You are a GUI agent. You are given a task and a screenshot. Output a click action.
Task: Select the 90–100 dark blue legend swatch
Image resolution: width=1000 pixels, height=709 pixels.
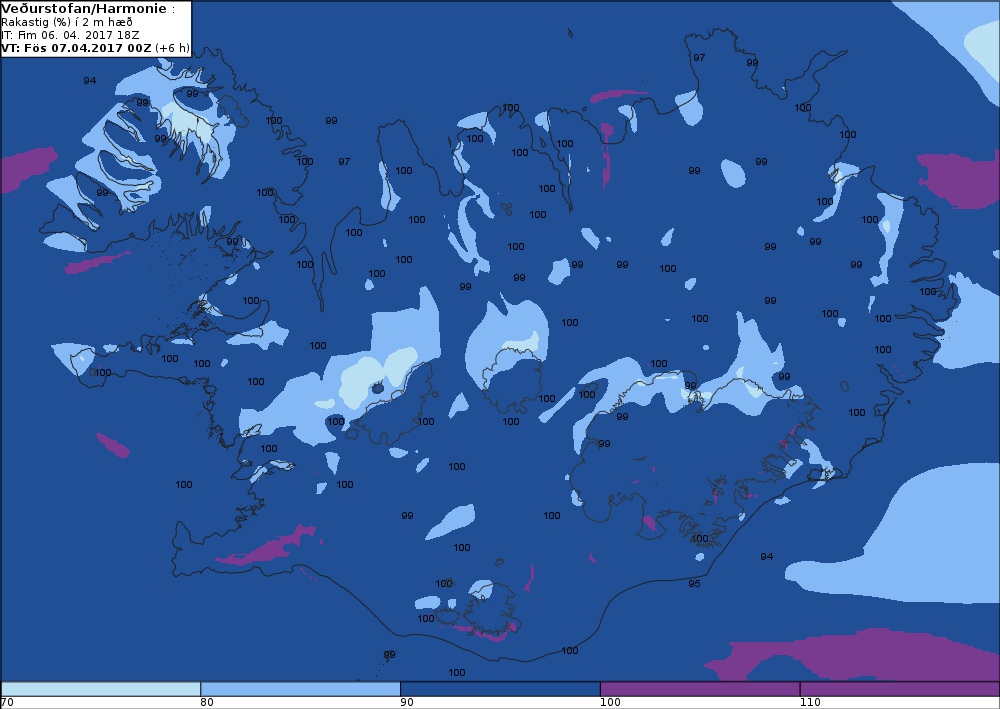click(x=500, y=689)
